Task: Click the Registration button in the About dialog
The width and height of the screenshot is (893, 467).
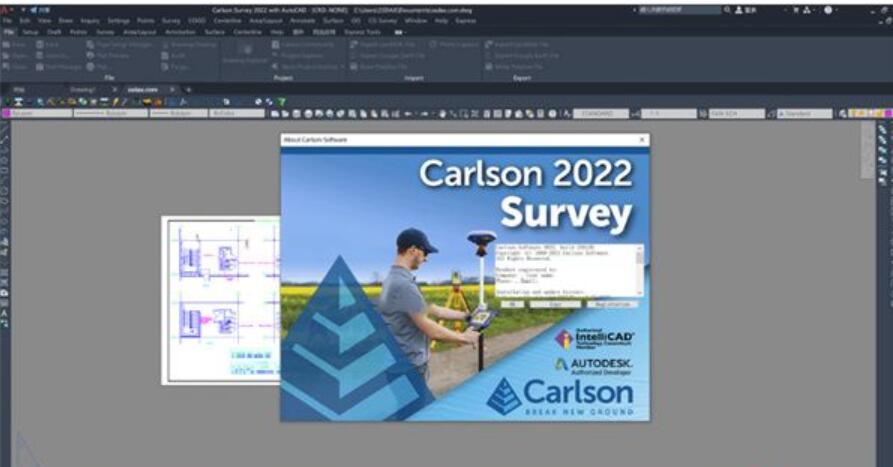Action: click(x=613, y=305)
